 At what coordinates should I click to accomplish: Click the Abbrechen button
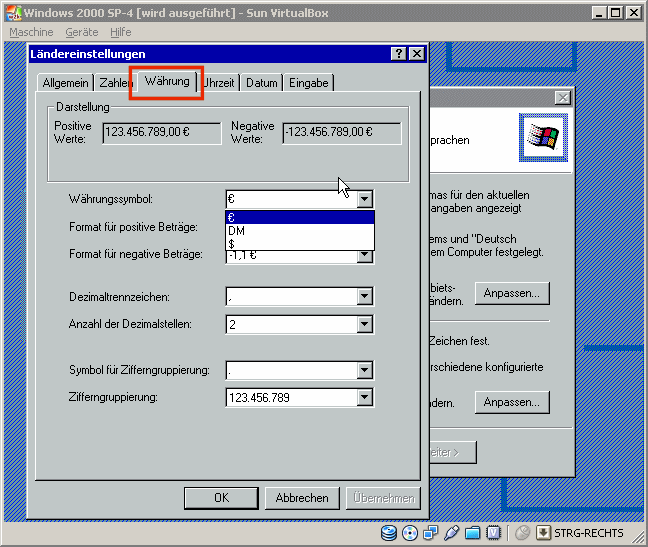[302, 498]
